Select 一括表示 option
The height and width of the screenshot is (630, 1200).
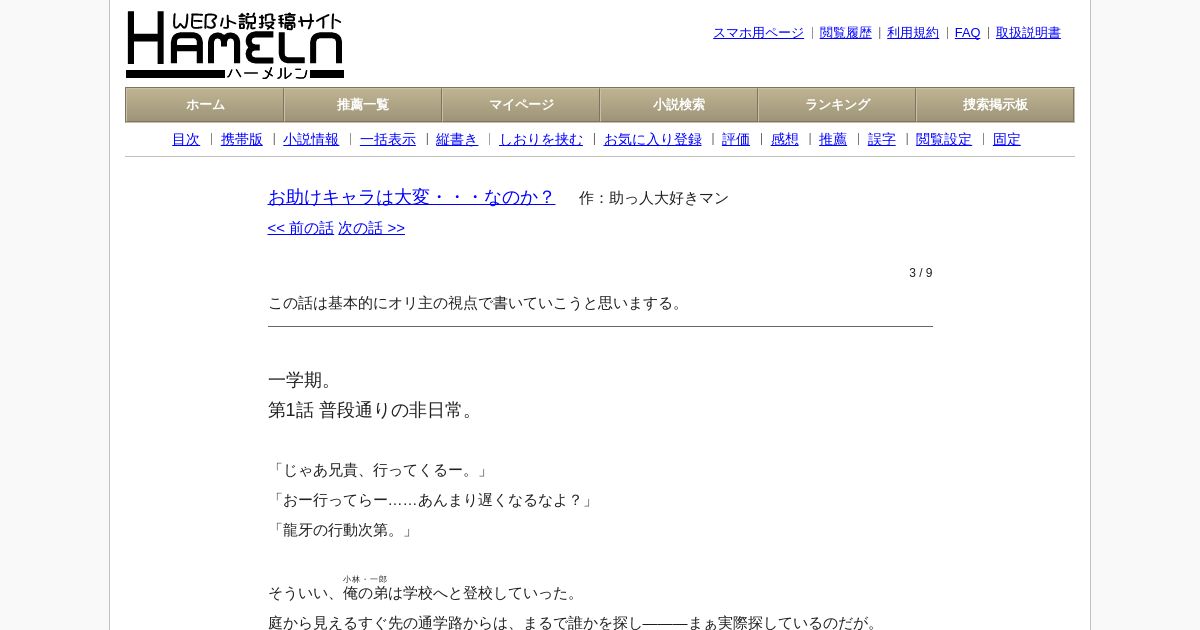coord(388,140)
